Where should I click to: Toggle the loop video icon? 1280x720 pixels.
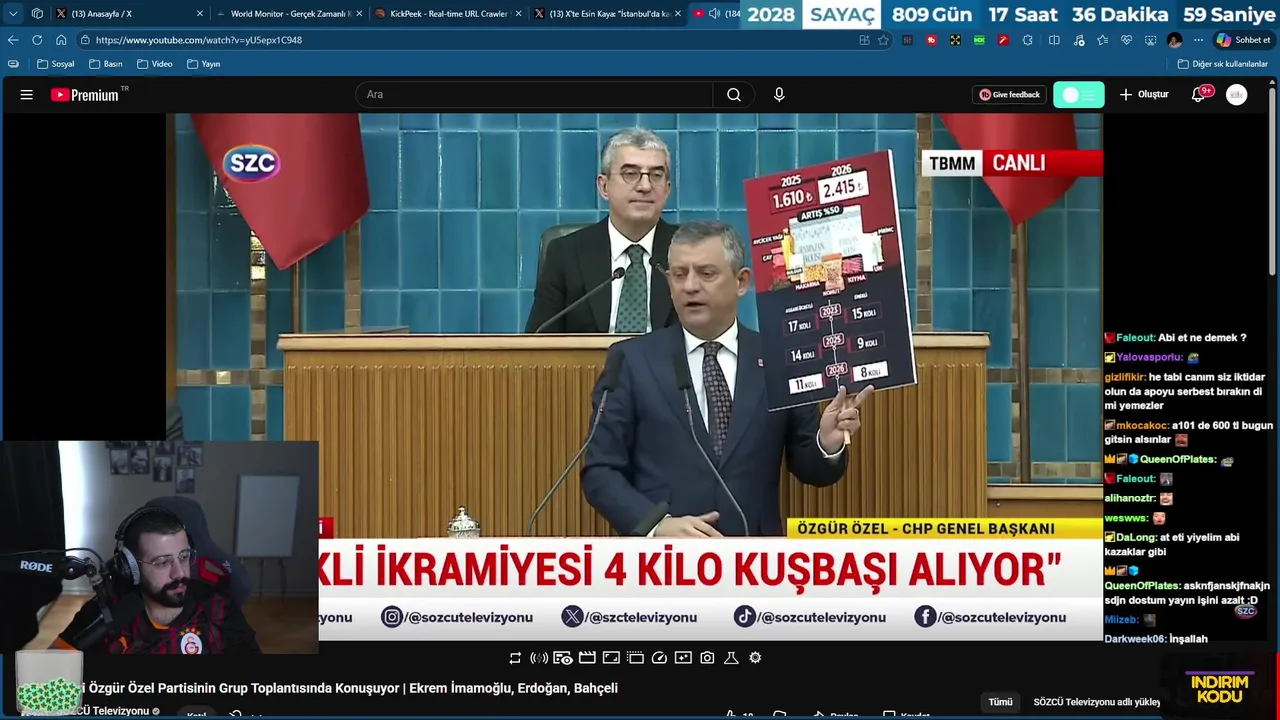point(515,658)
